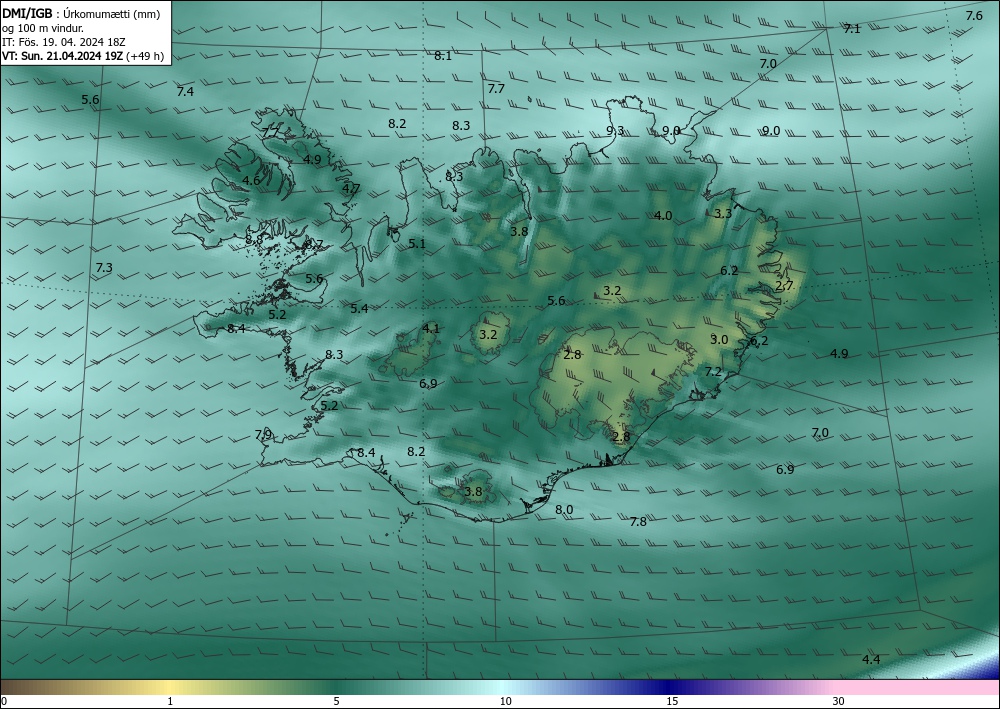Image resolution: width=1000 pixels, height=709 pixels.
Task: Click the map value 4.6 in Westfjords
Action: pyautogui.click(x=251, y=180)
